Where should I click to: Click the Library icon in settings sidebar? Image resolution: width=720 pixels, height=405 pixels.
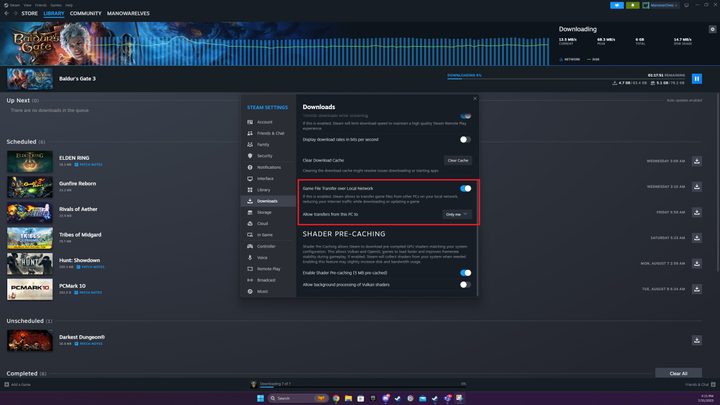point(250,190)
